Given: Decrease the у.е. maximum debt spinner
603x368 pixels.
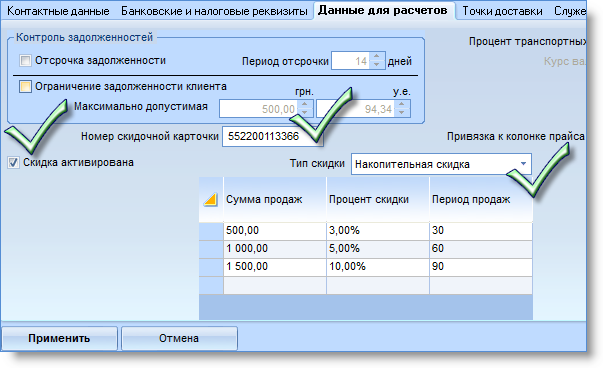Looking at the screenshot, I should tap(402, 113).
